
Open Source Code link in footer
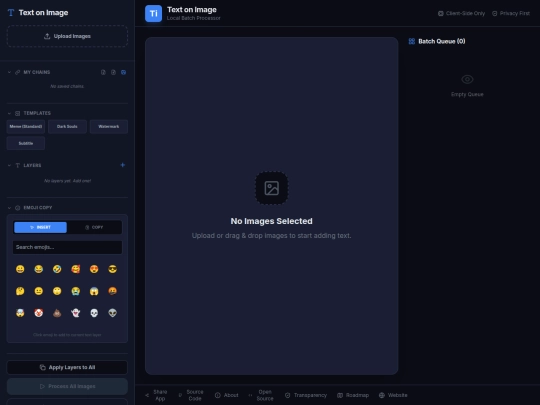pyautogui.click(x=191, y=395)
